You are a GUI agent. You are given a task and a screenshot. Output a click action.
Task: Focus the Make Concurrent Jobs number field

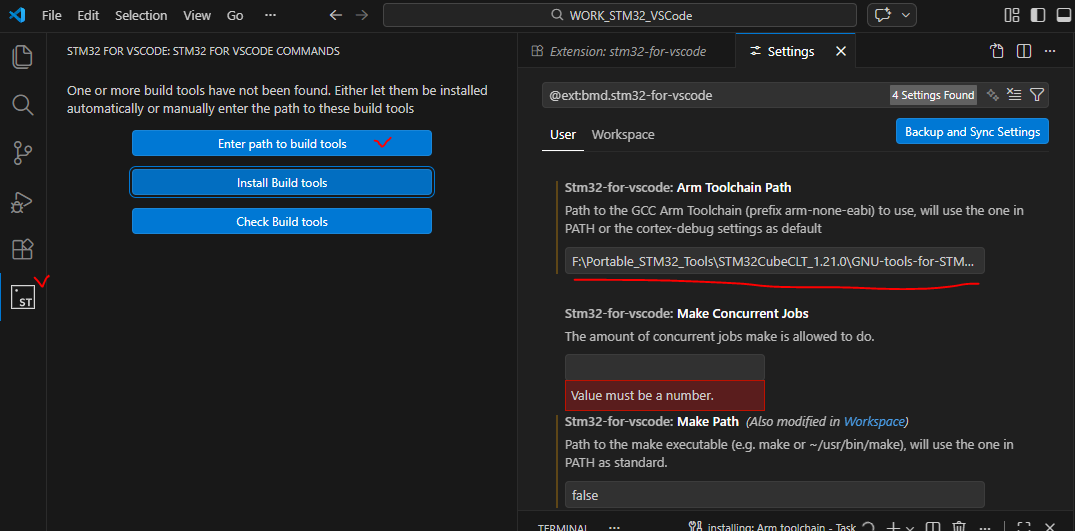click(664, 367)
